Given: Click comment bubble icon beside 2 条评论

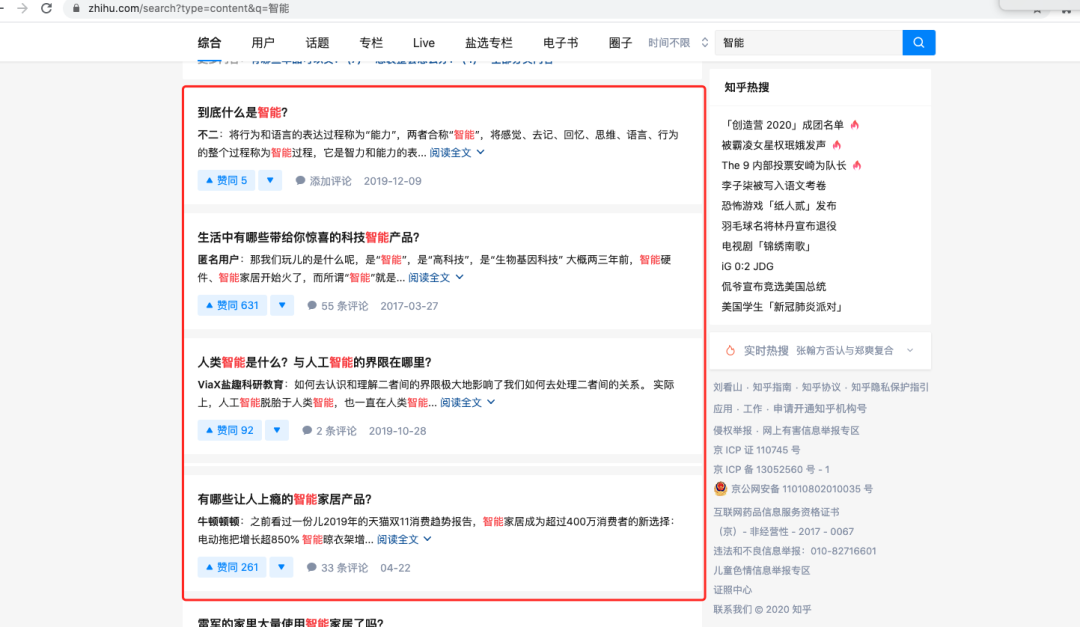Looking at the screenshot, I should coord(307,430).
